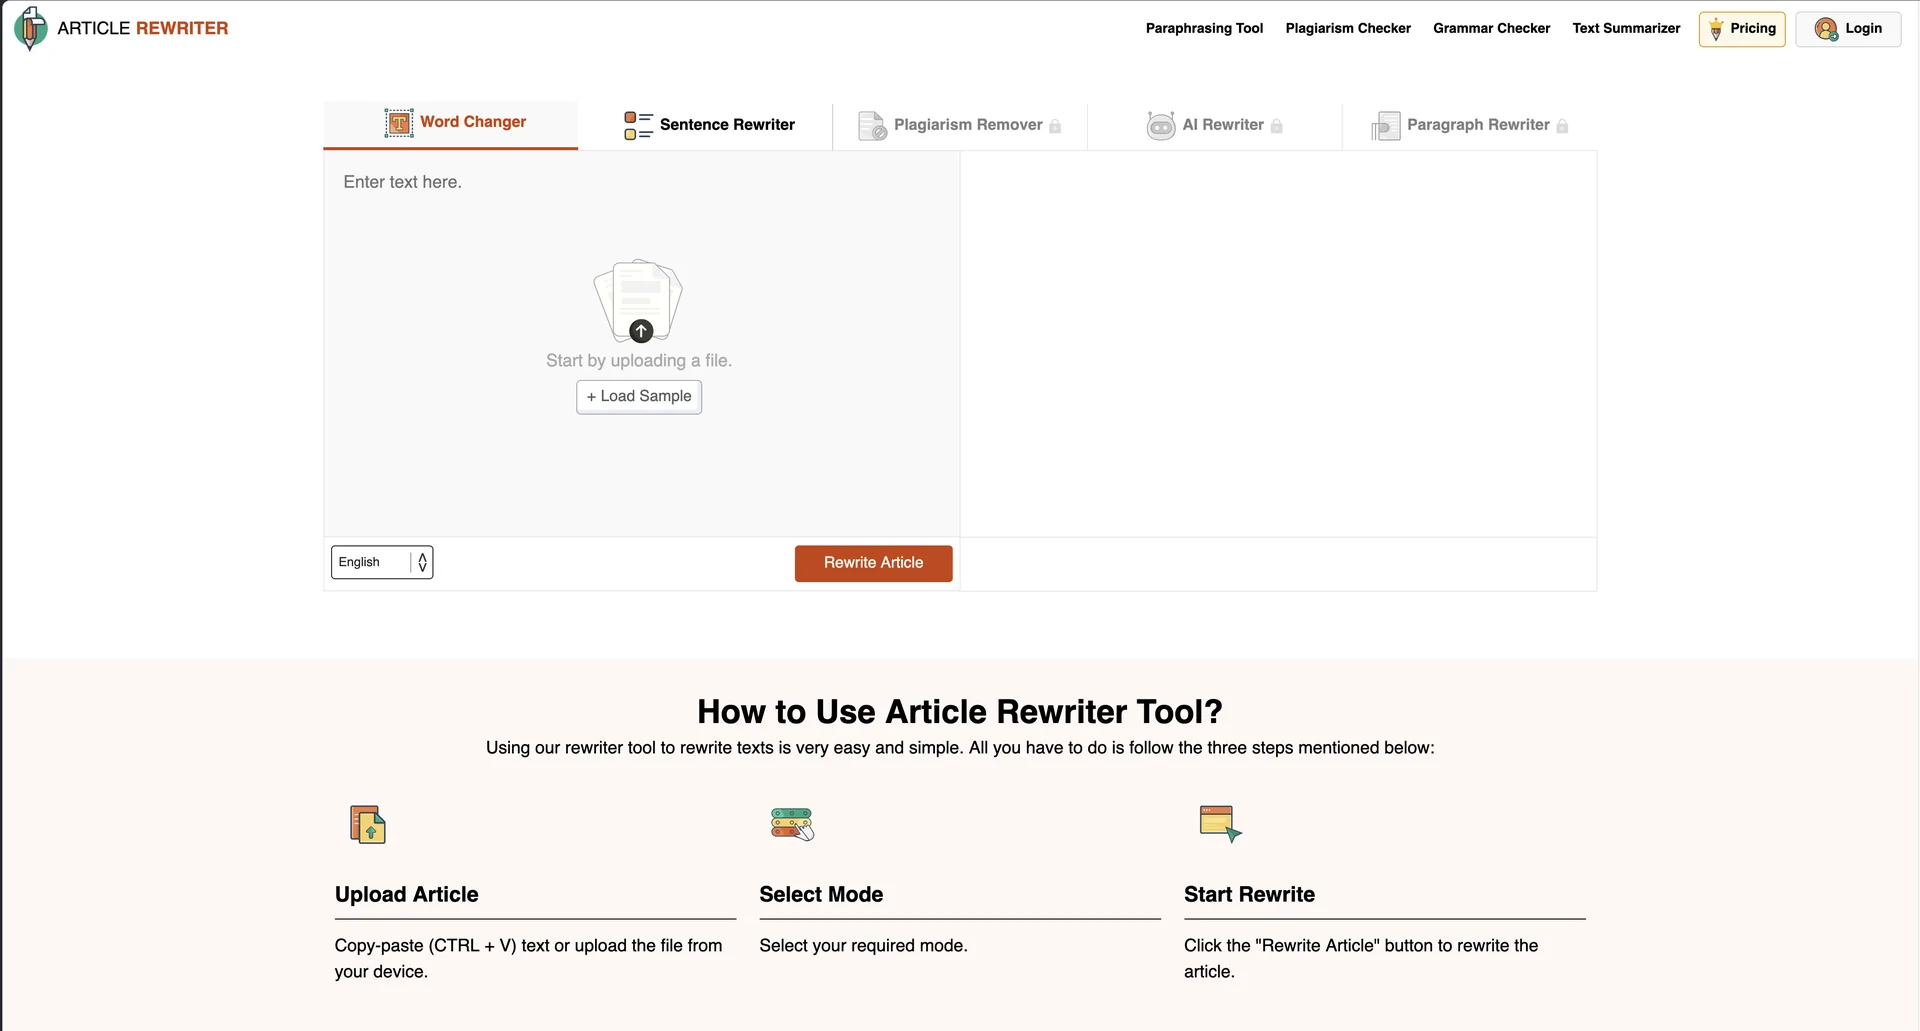Click the Pricing button

click(1742, 29)
